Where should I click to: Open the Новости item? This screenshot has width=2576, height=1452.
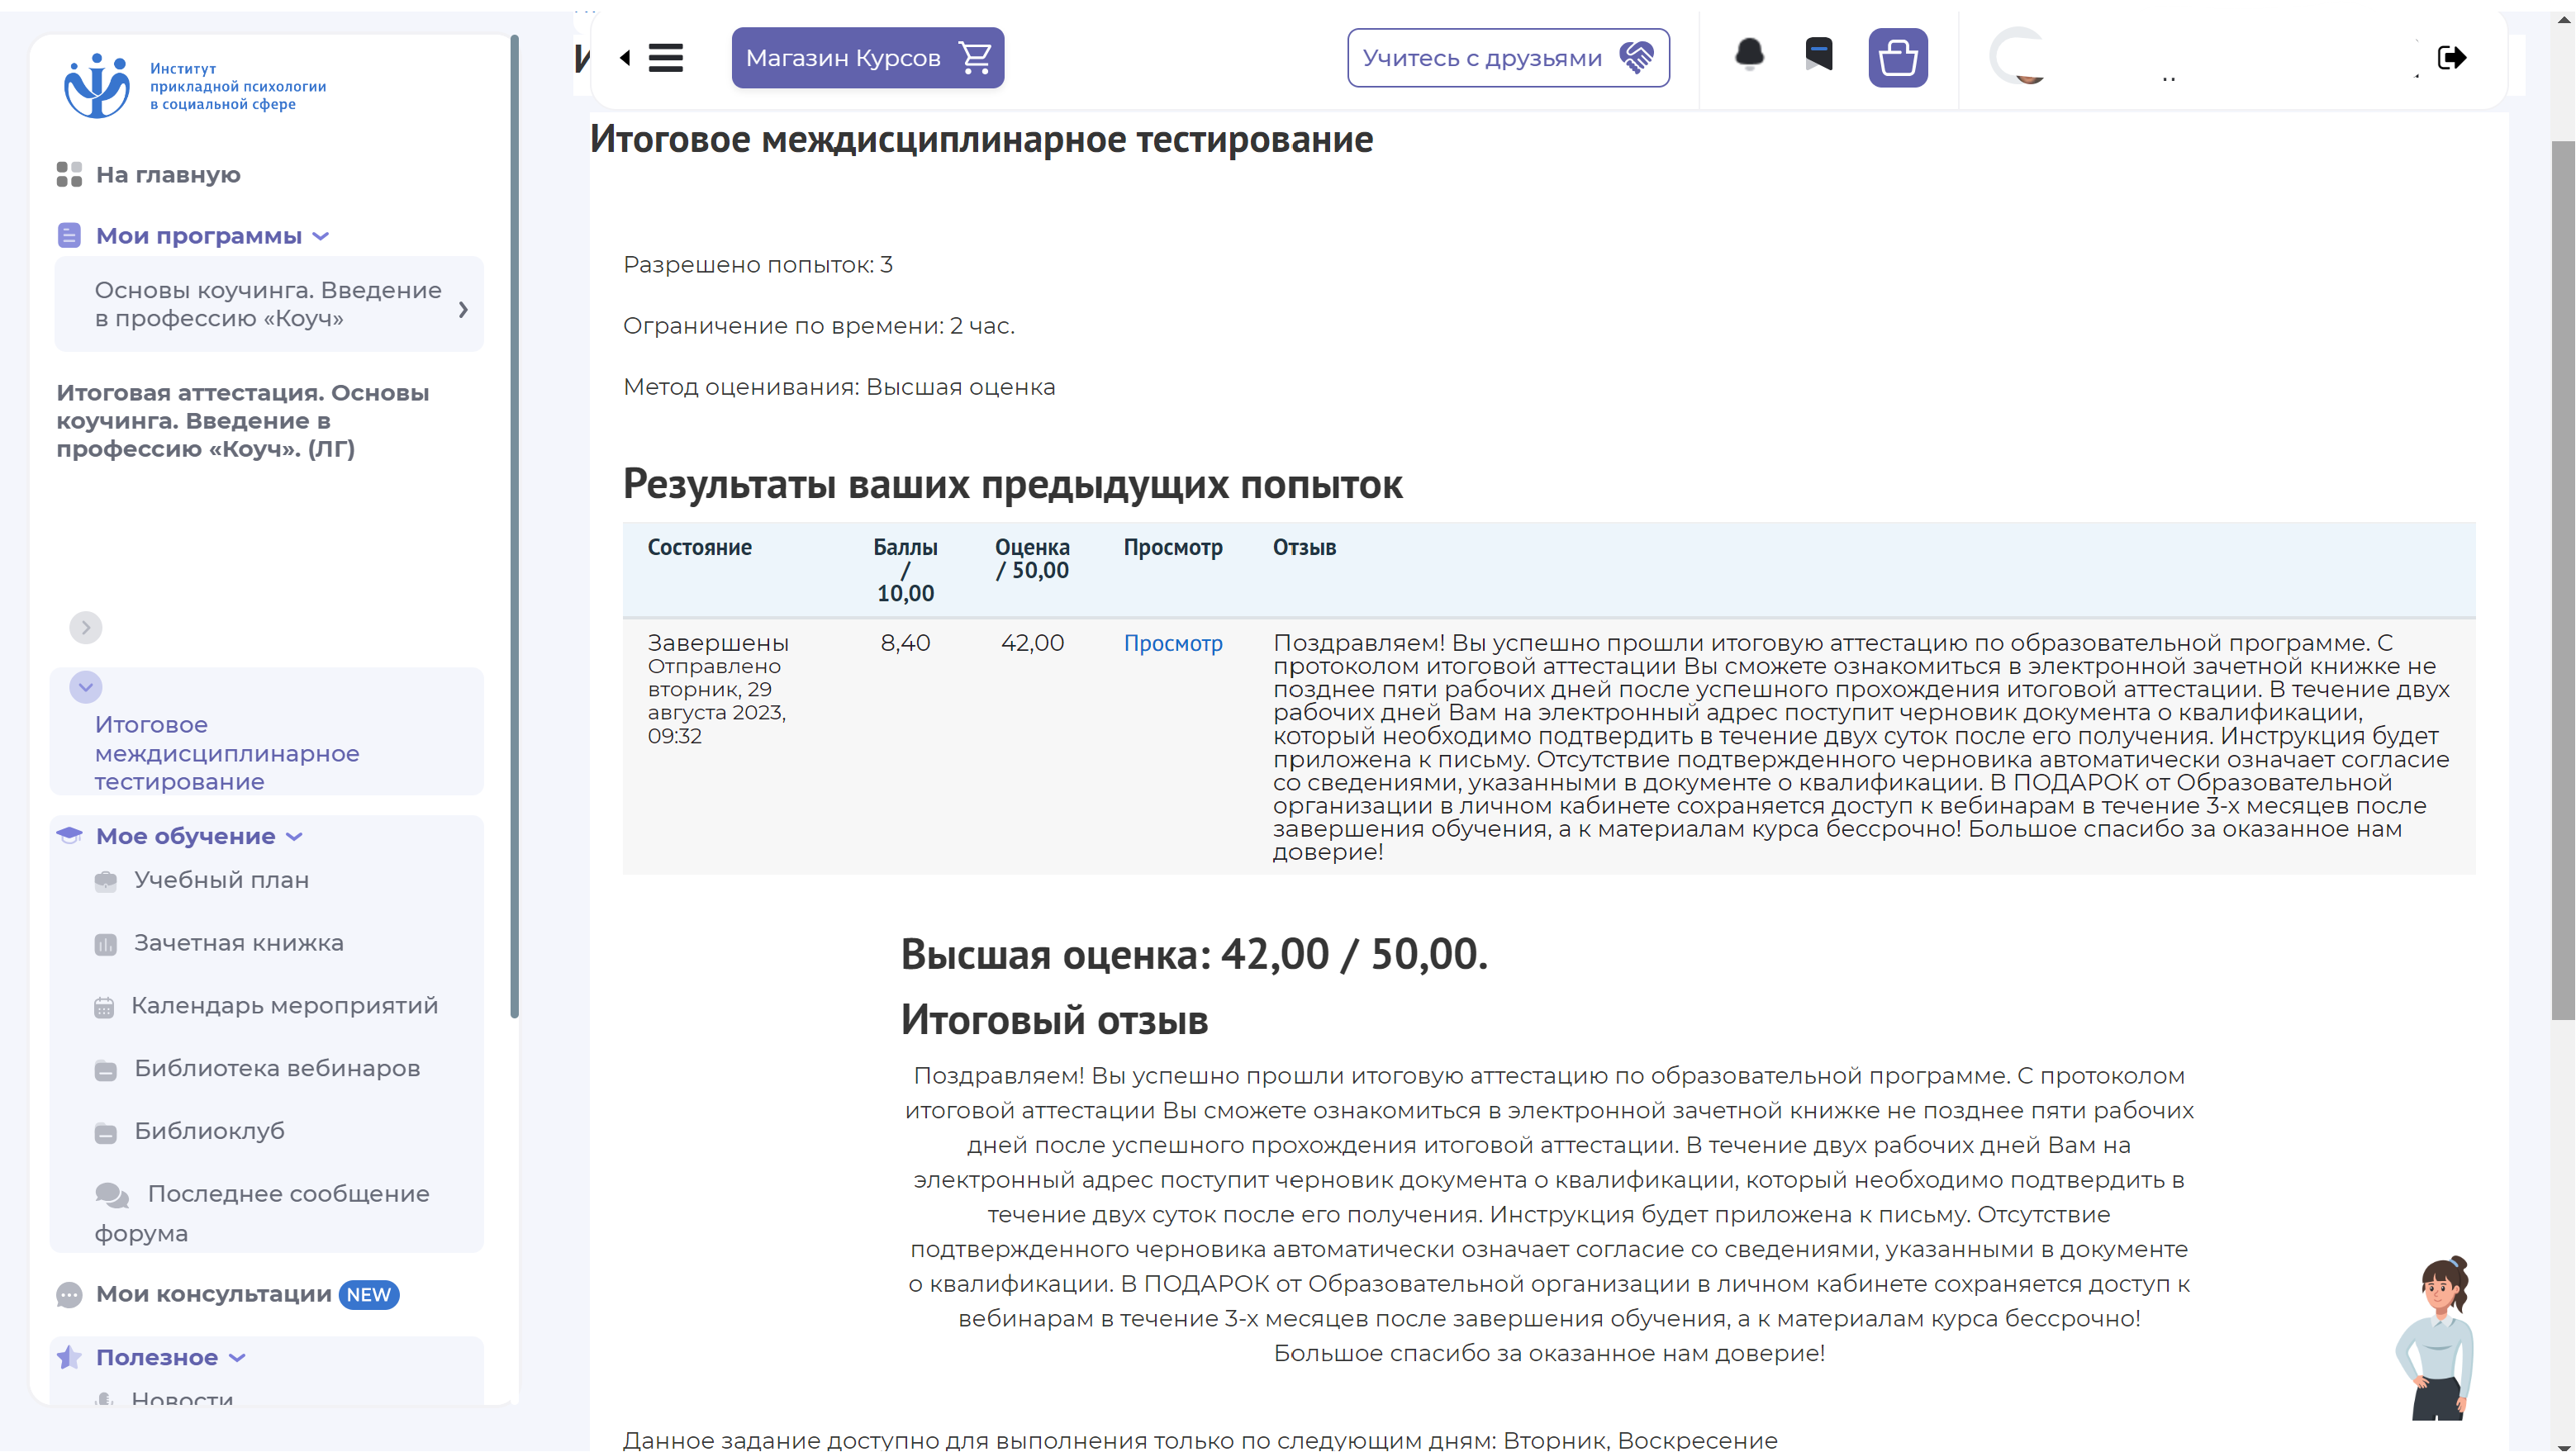coord(183,1398)
